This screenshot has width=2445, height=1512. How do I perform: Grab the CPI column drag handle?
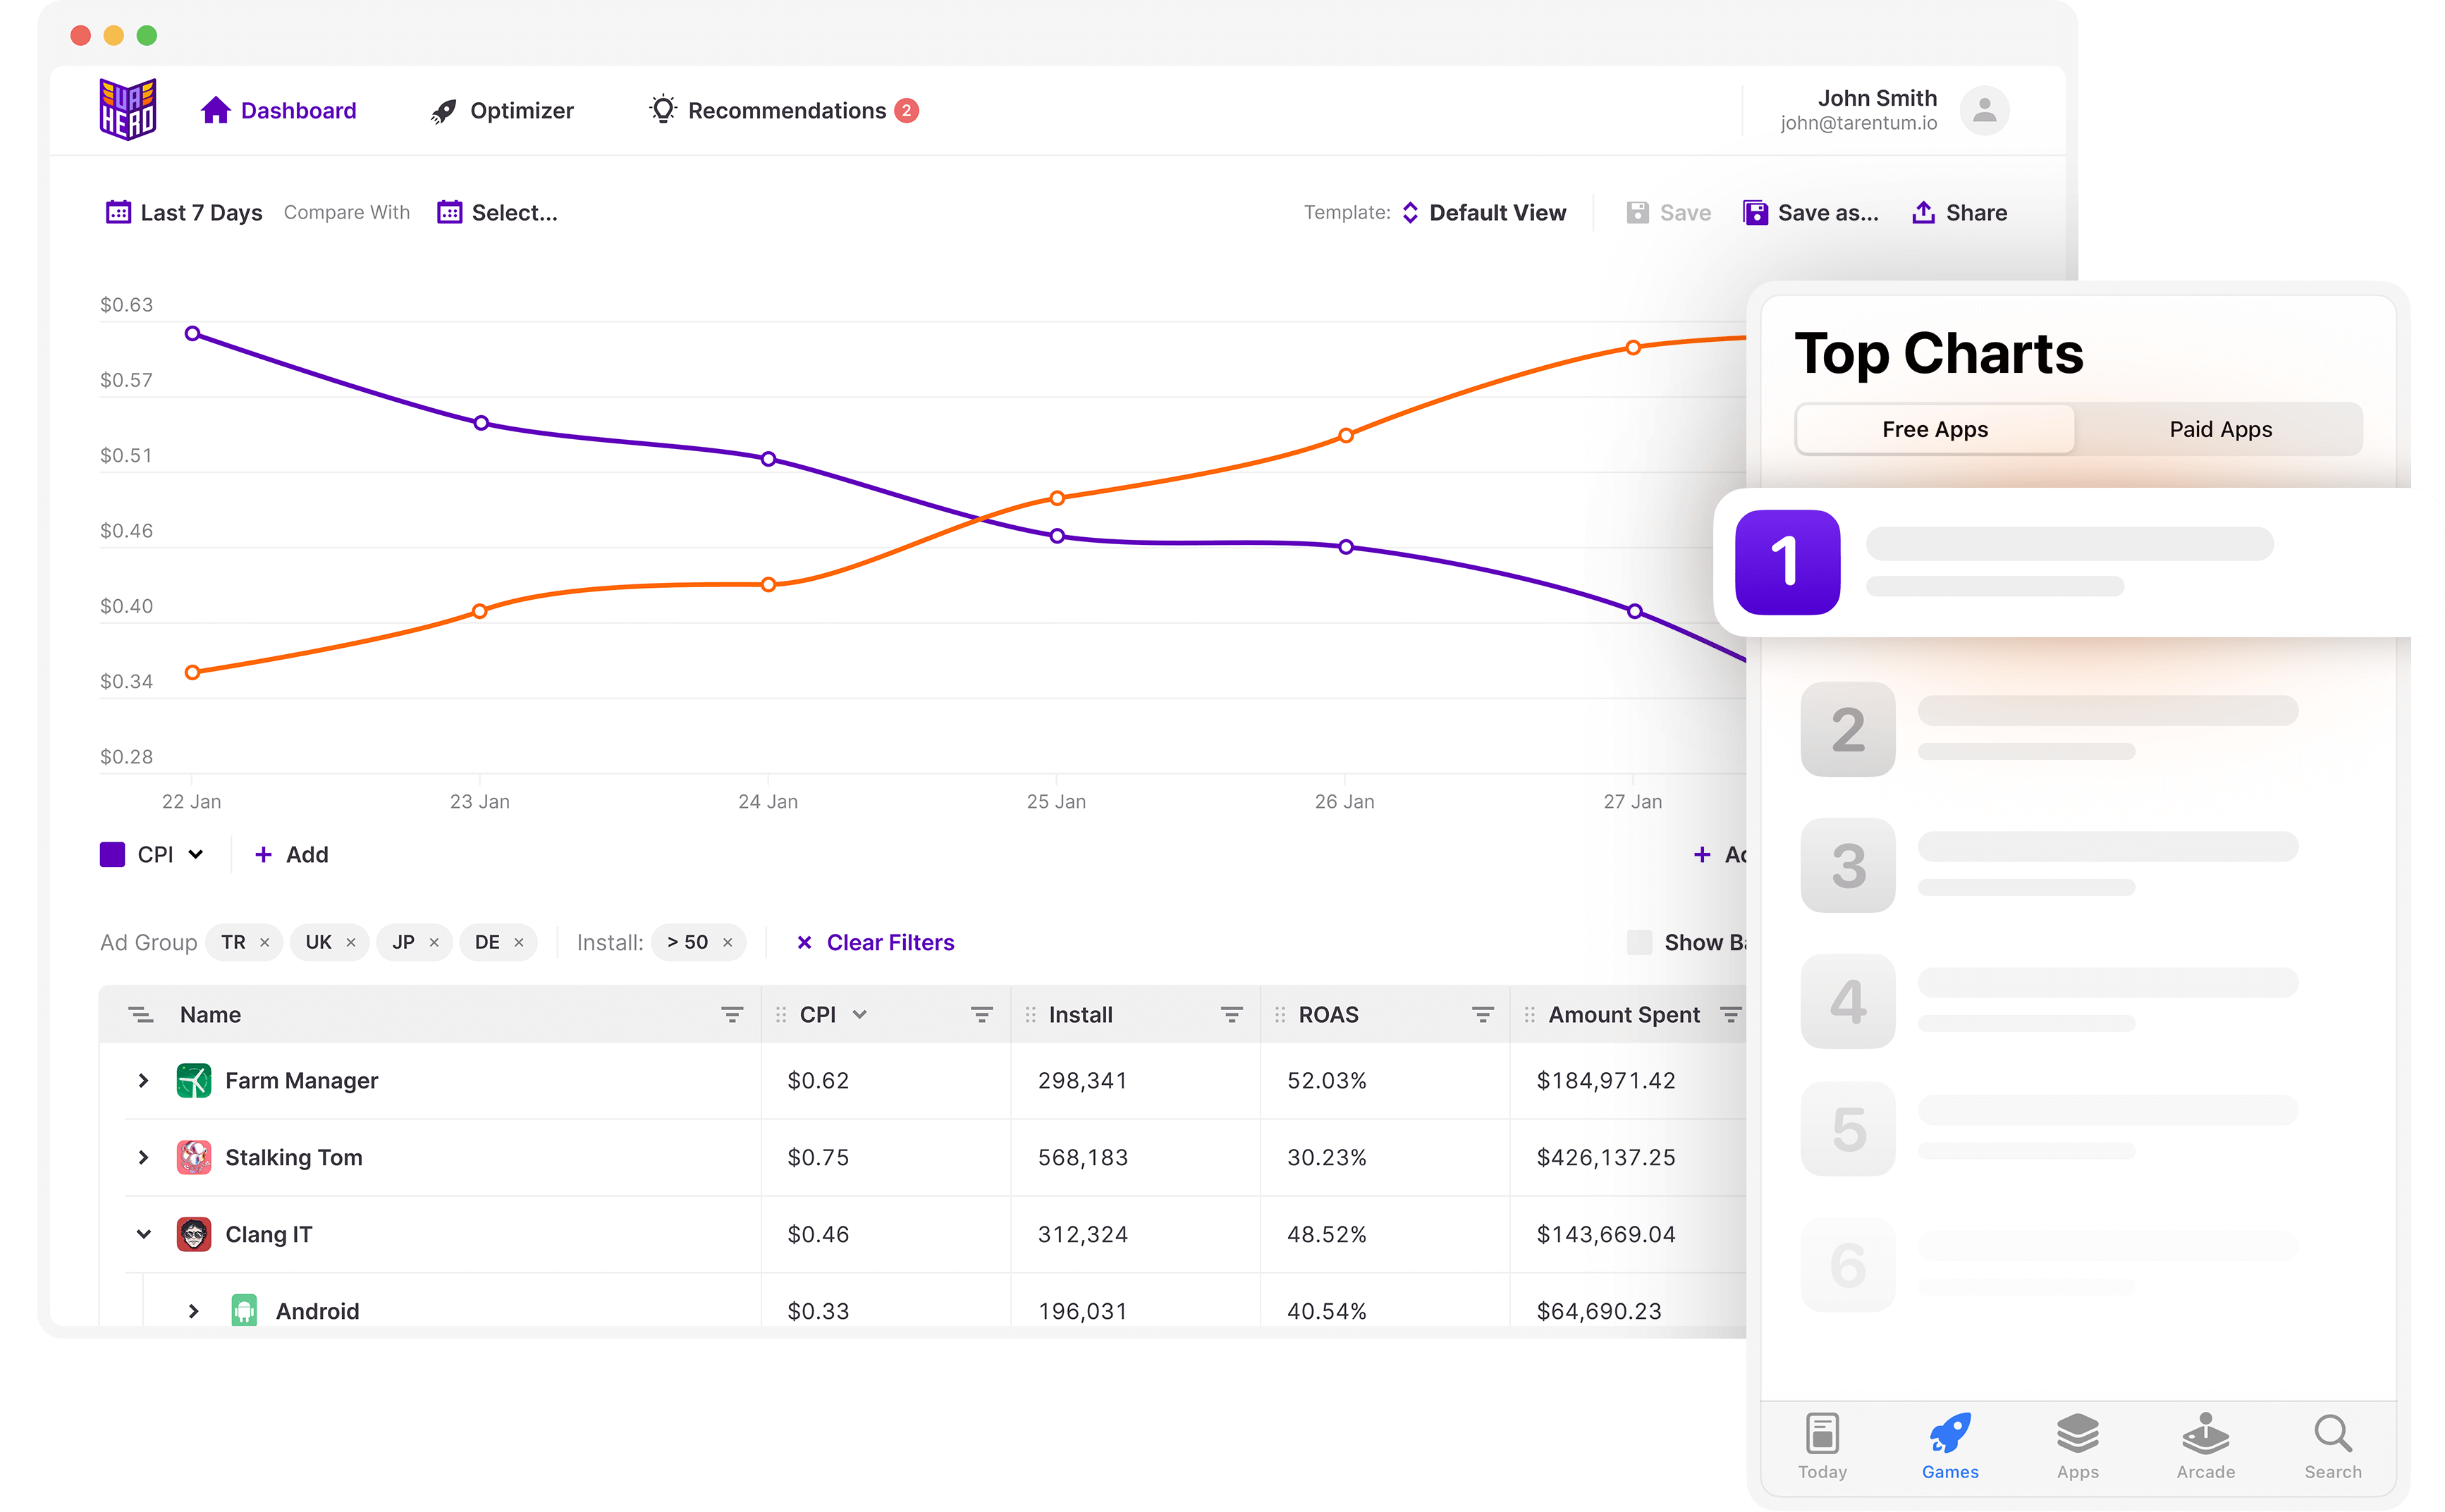(781, 1014)
